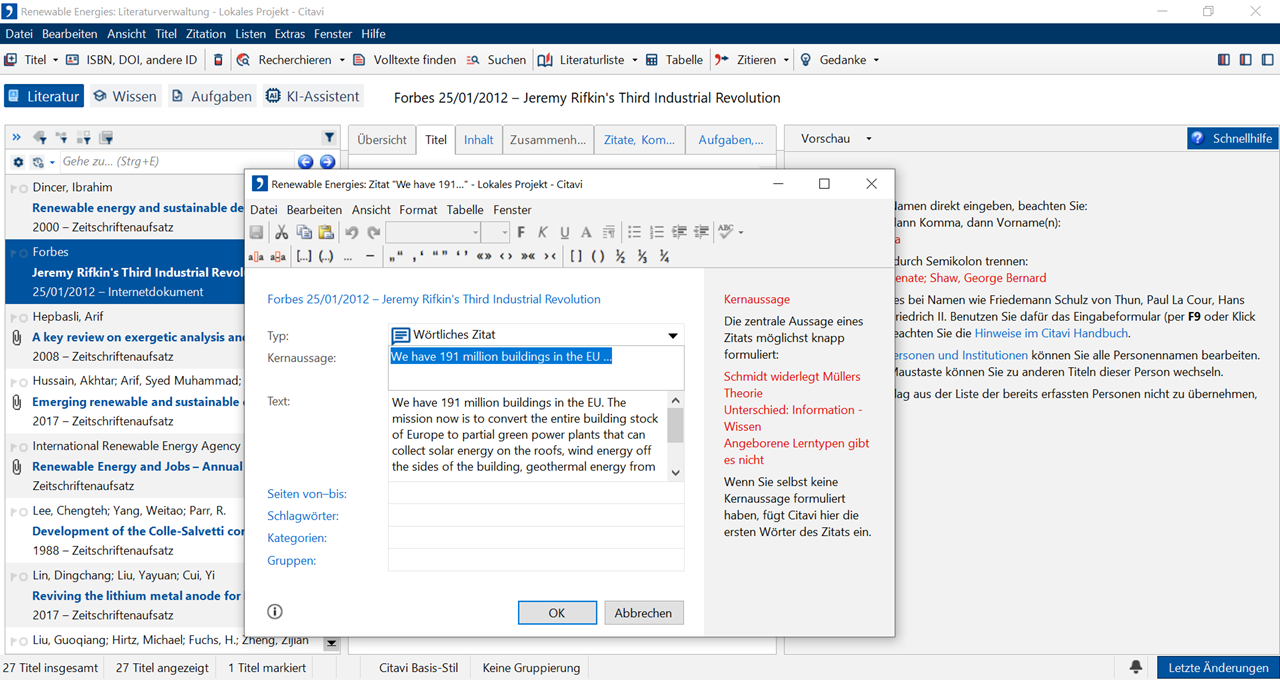The image size is (1280, 680).
Task: Open the Schlagwörter link label
Action: [x=303, y=516]
